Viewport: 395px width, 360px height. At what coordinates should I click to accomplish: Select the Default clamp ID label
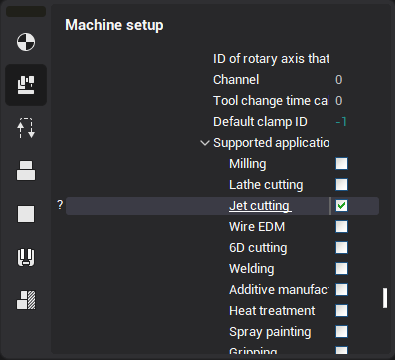coord(260,122)
